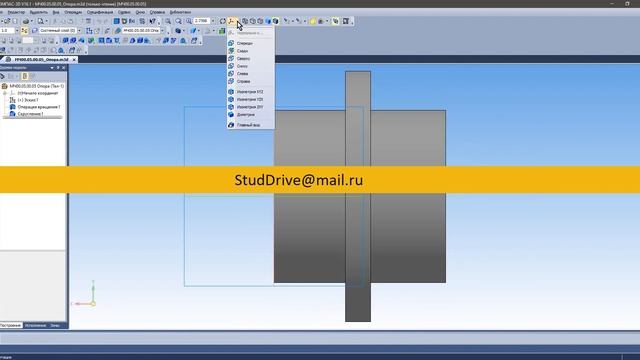Select 'Начало координат' in the tree

(38, 93)
